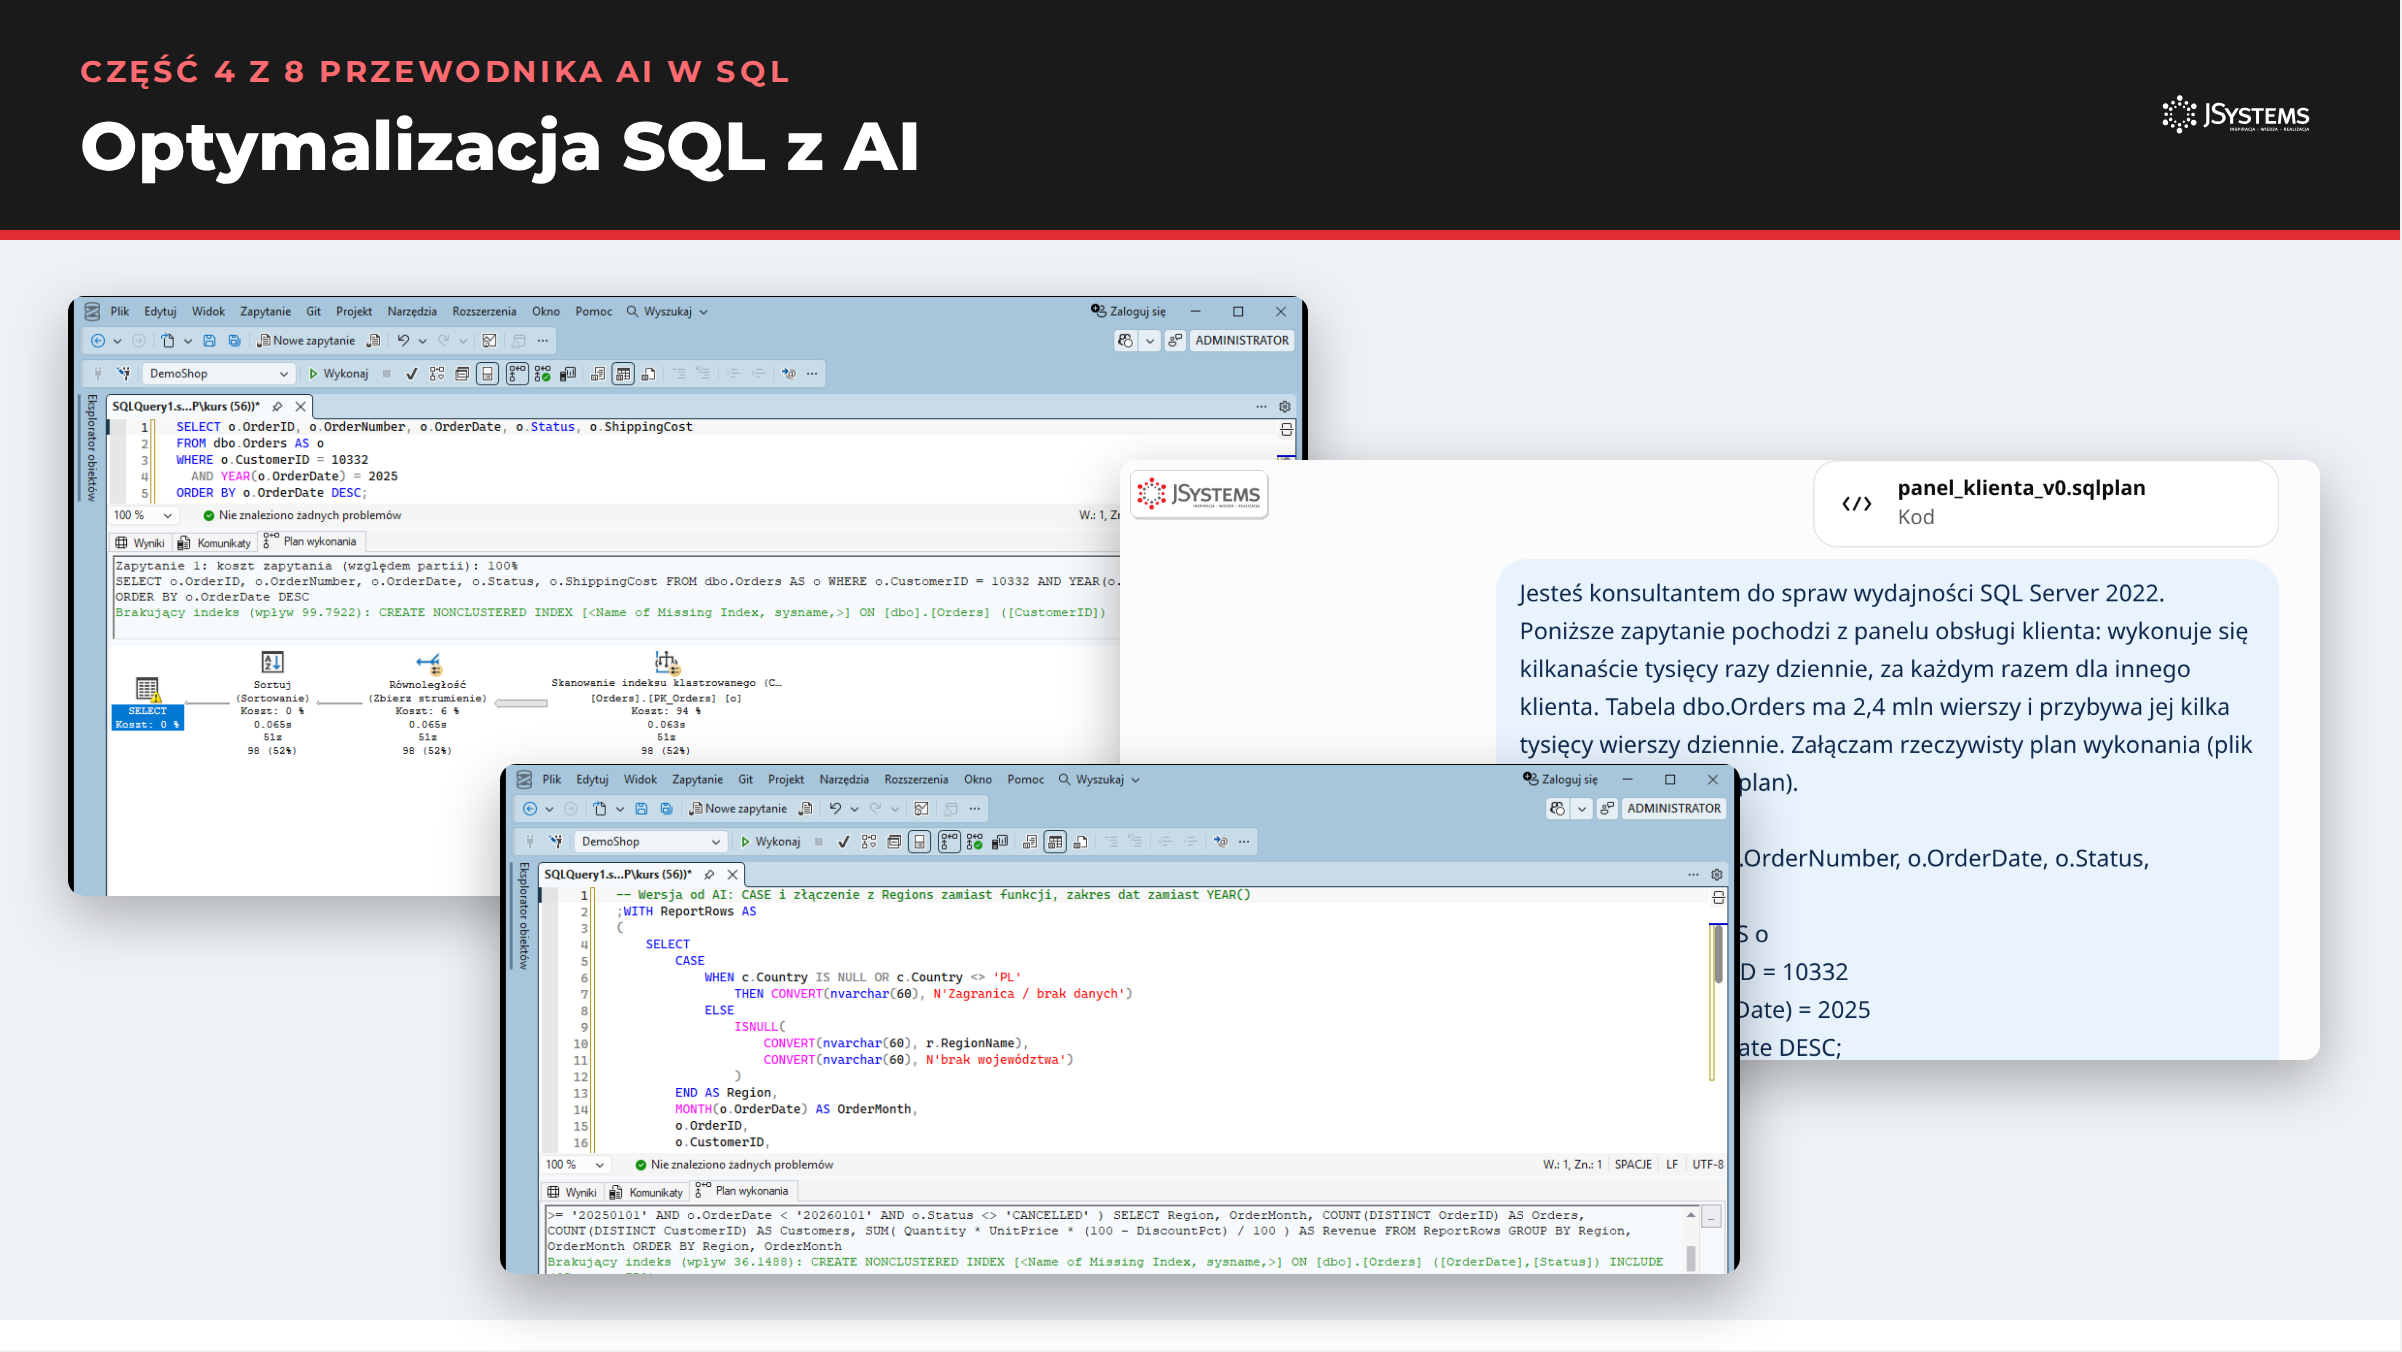Click the undo arrow in back window toolbar
This screenshot has width=2402, height=1352.
403,341
